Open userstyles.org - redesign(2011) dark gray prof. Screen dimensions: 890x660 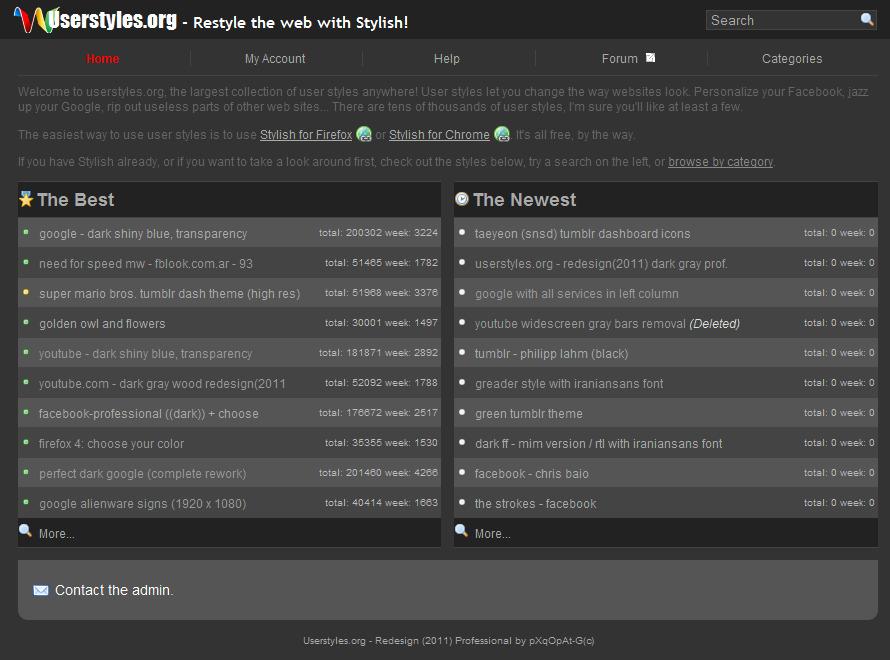click(x=601, y=263)
